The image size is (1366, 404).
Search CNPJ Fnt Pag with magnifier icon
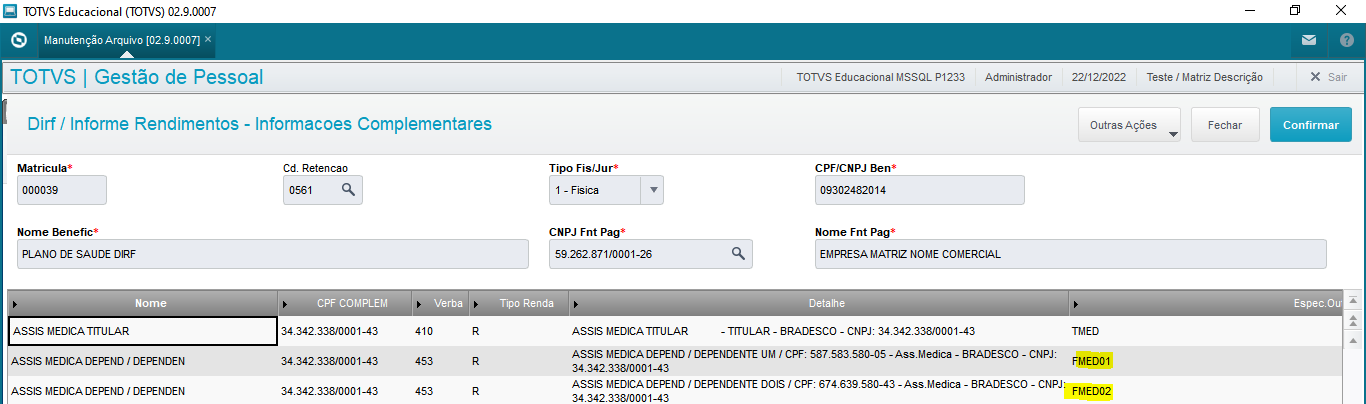coord(738,254)
